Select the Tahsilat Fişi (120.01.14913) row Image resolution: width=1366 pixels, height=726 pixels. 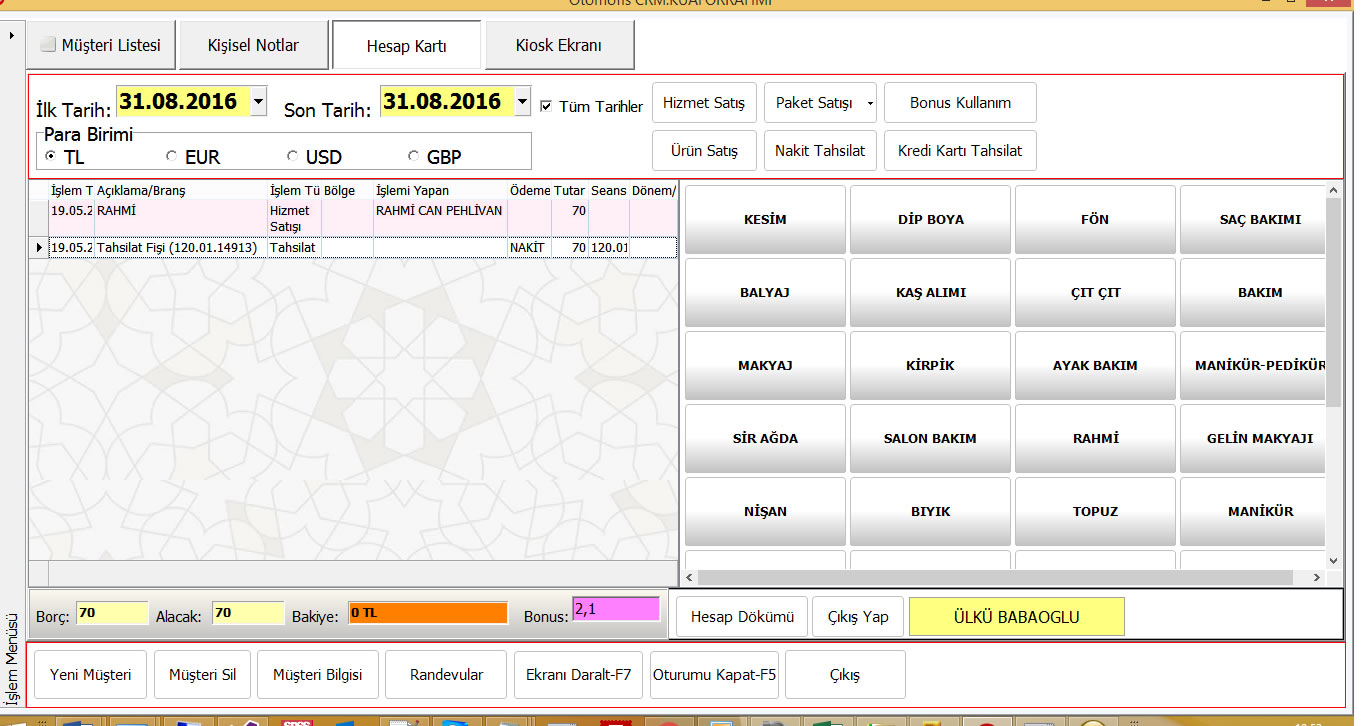[x=353, y=247]
